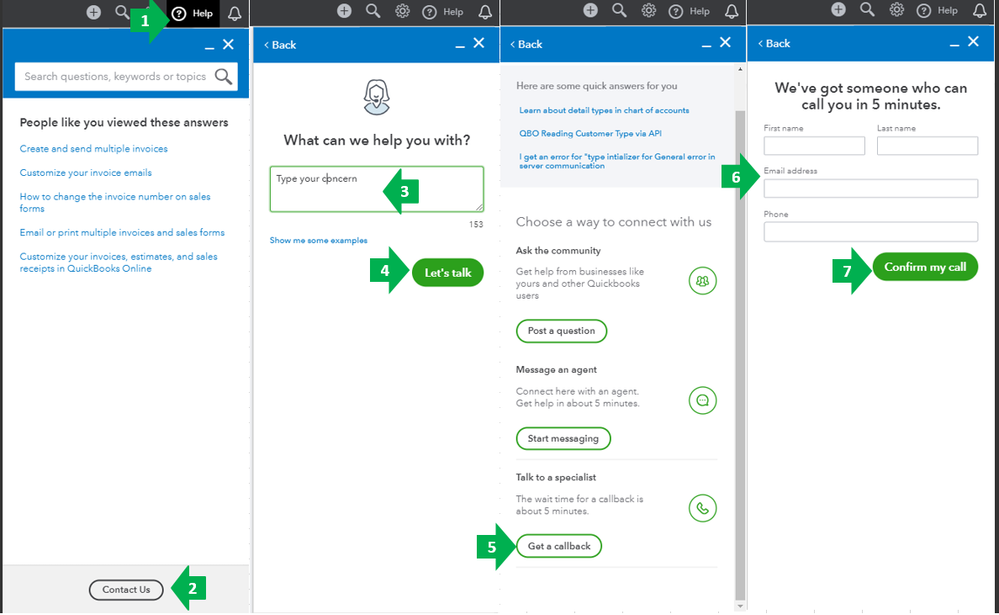Viewport: 999px width, 615px height.
Task: Click the search icon in fourth panel's top bar
Action: 867,9
